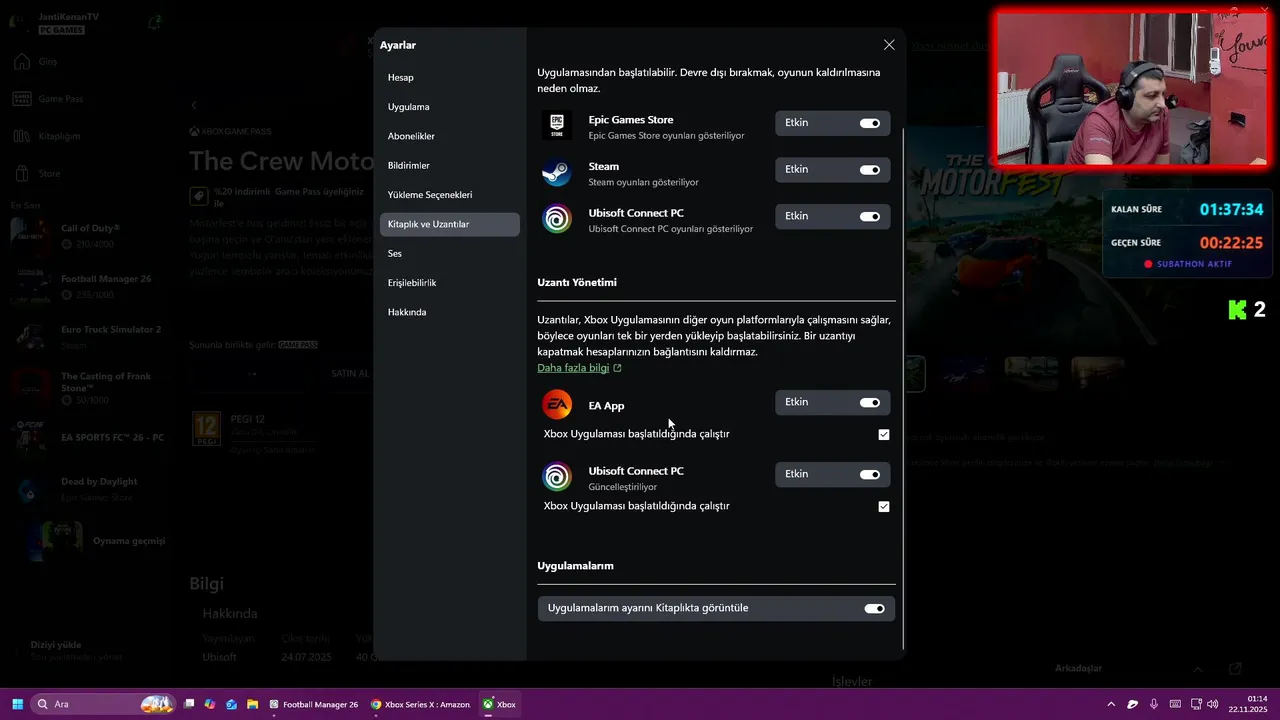Click 'Epic Games Store oyunları gösteriliyor' text
This screenshot has height=720, width=1280.
666,135
